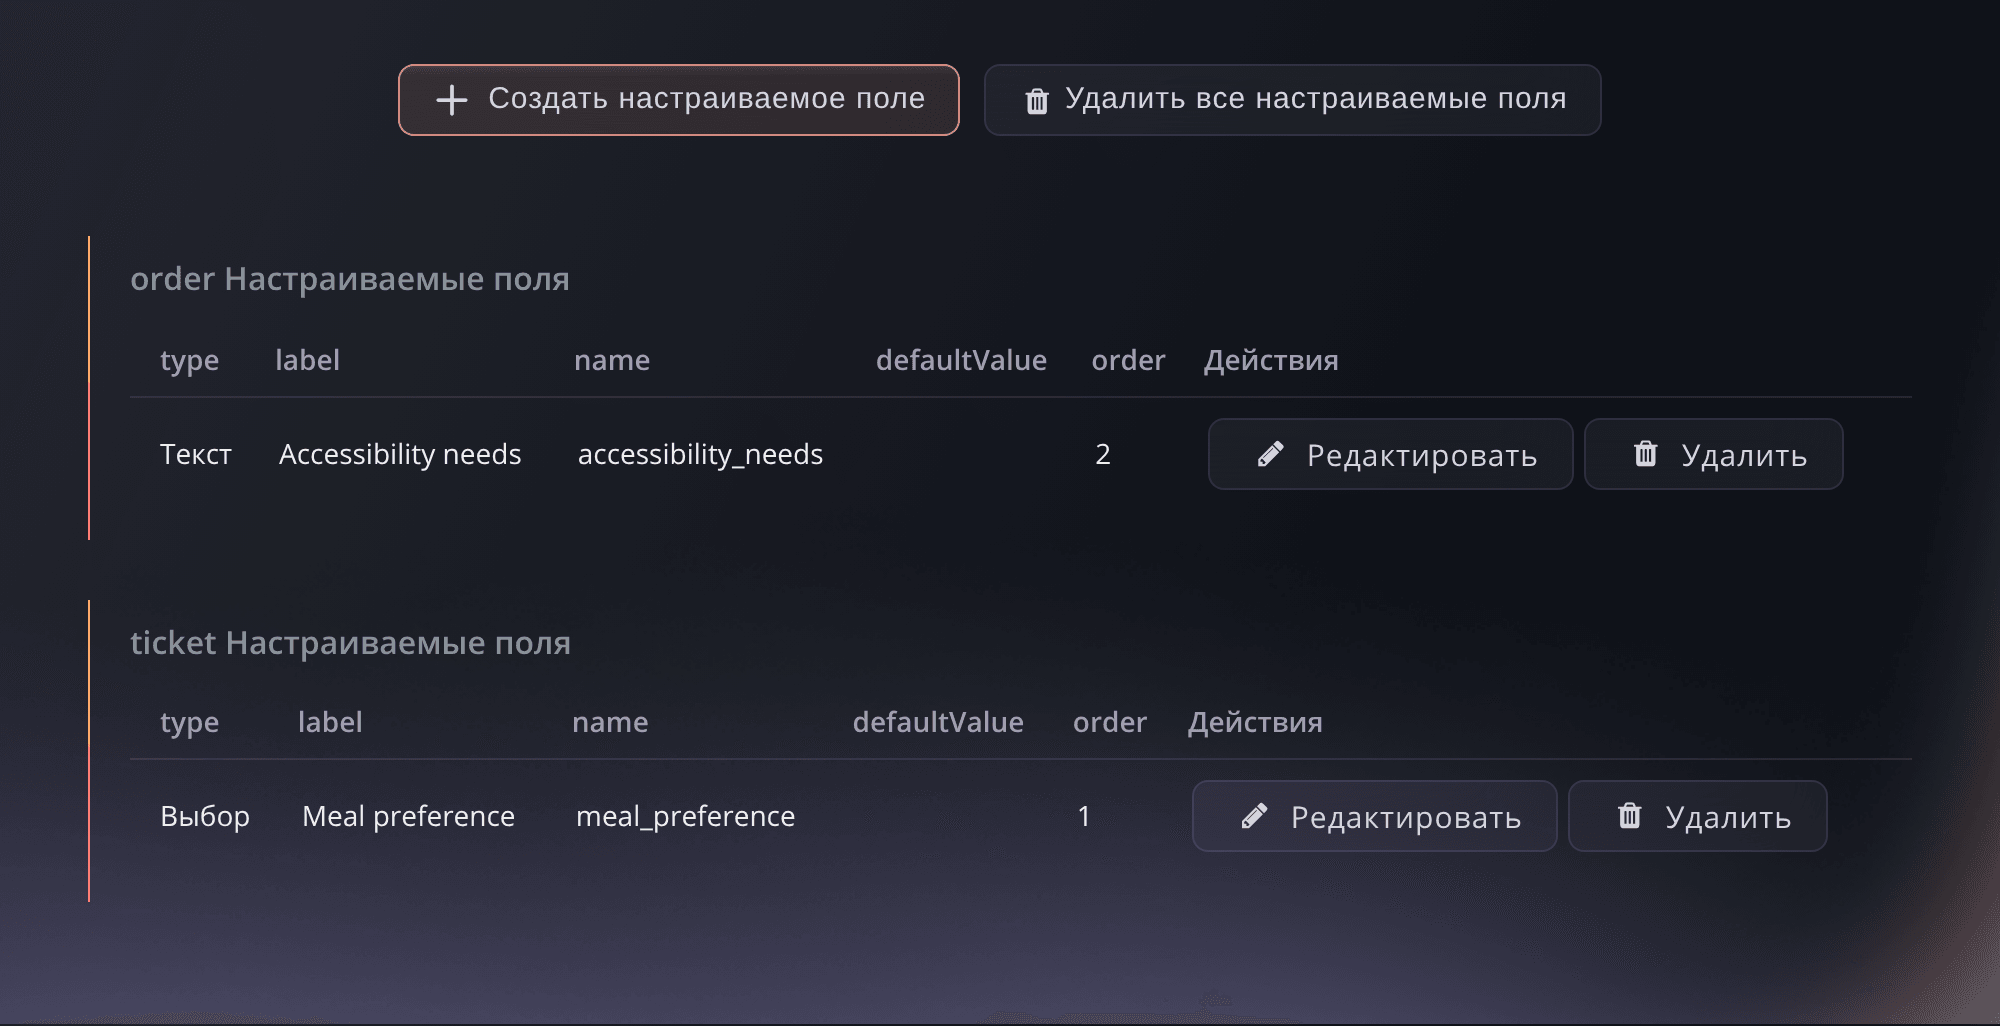The width and height of the screenshot is (2000, 1026).
Task: Edit the meal_preference field via Редактировать
Action: click(1374, 816)
